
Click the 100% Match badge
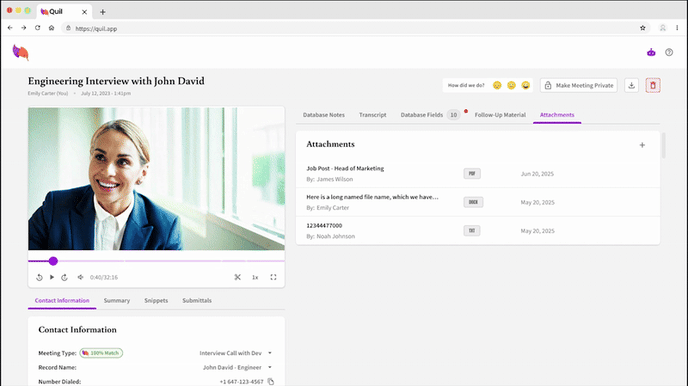101,353
